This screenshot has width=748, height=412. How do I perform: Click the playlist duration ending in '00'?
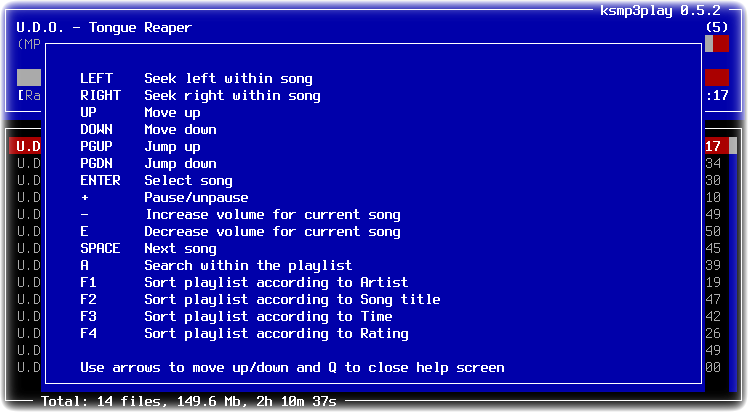(713, 367)
